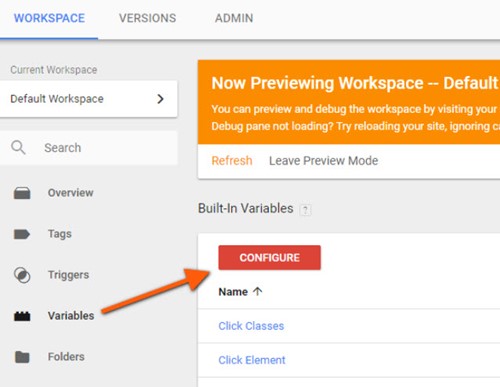Click the Variables brick icon
Image resolution: width=500 pixels, height=387 pixels.
point(22,316)
